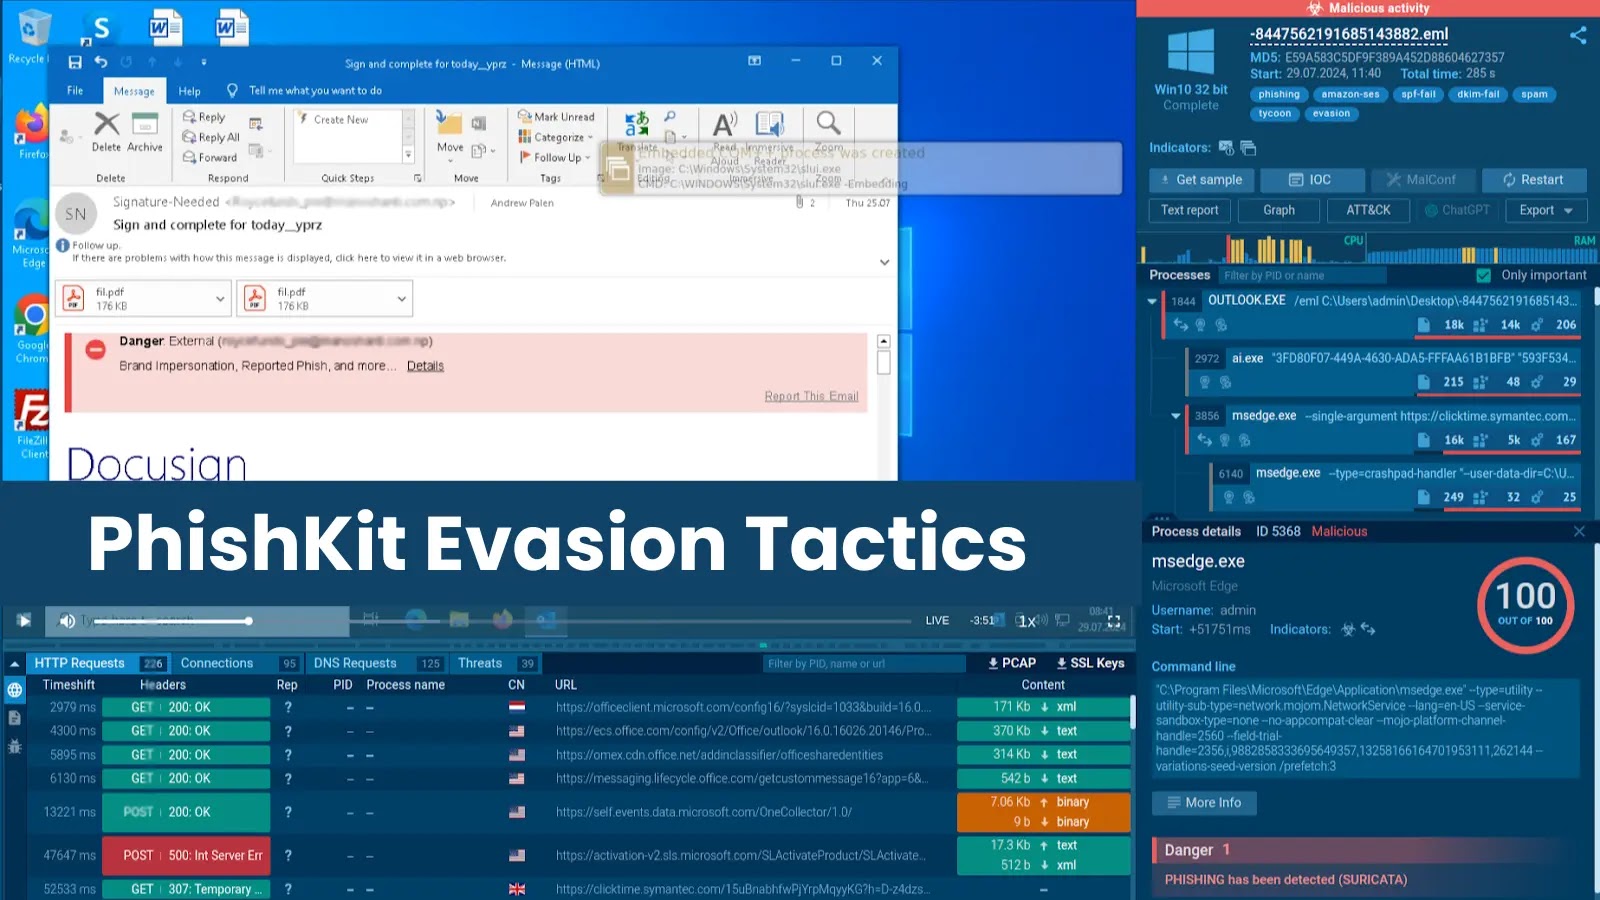Viewport: 1600px width, 900px height.
Task: Click the Delete icon in Outlook ribbon
Action: click(x=106, y=124)
